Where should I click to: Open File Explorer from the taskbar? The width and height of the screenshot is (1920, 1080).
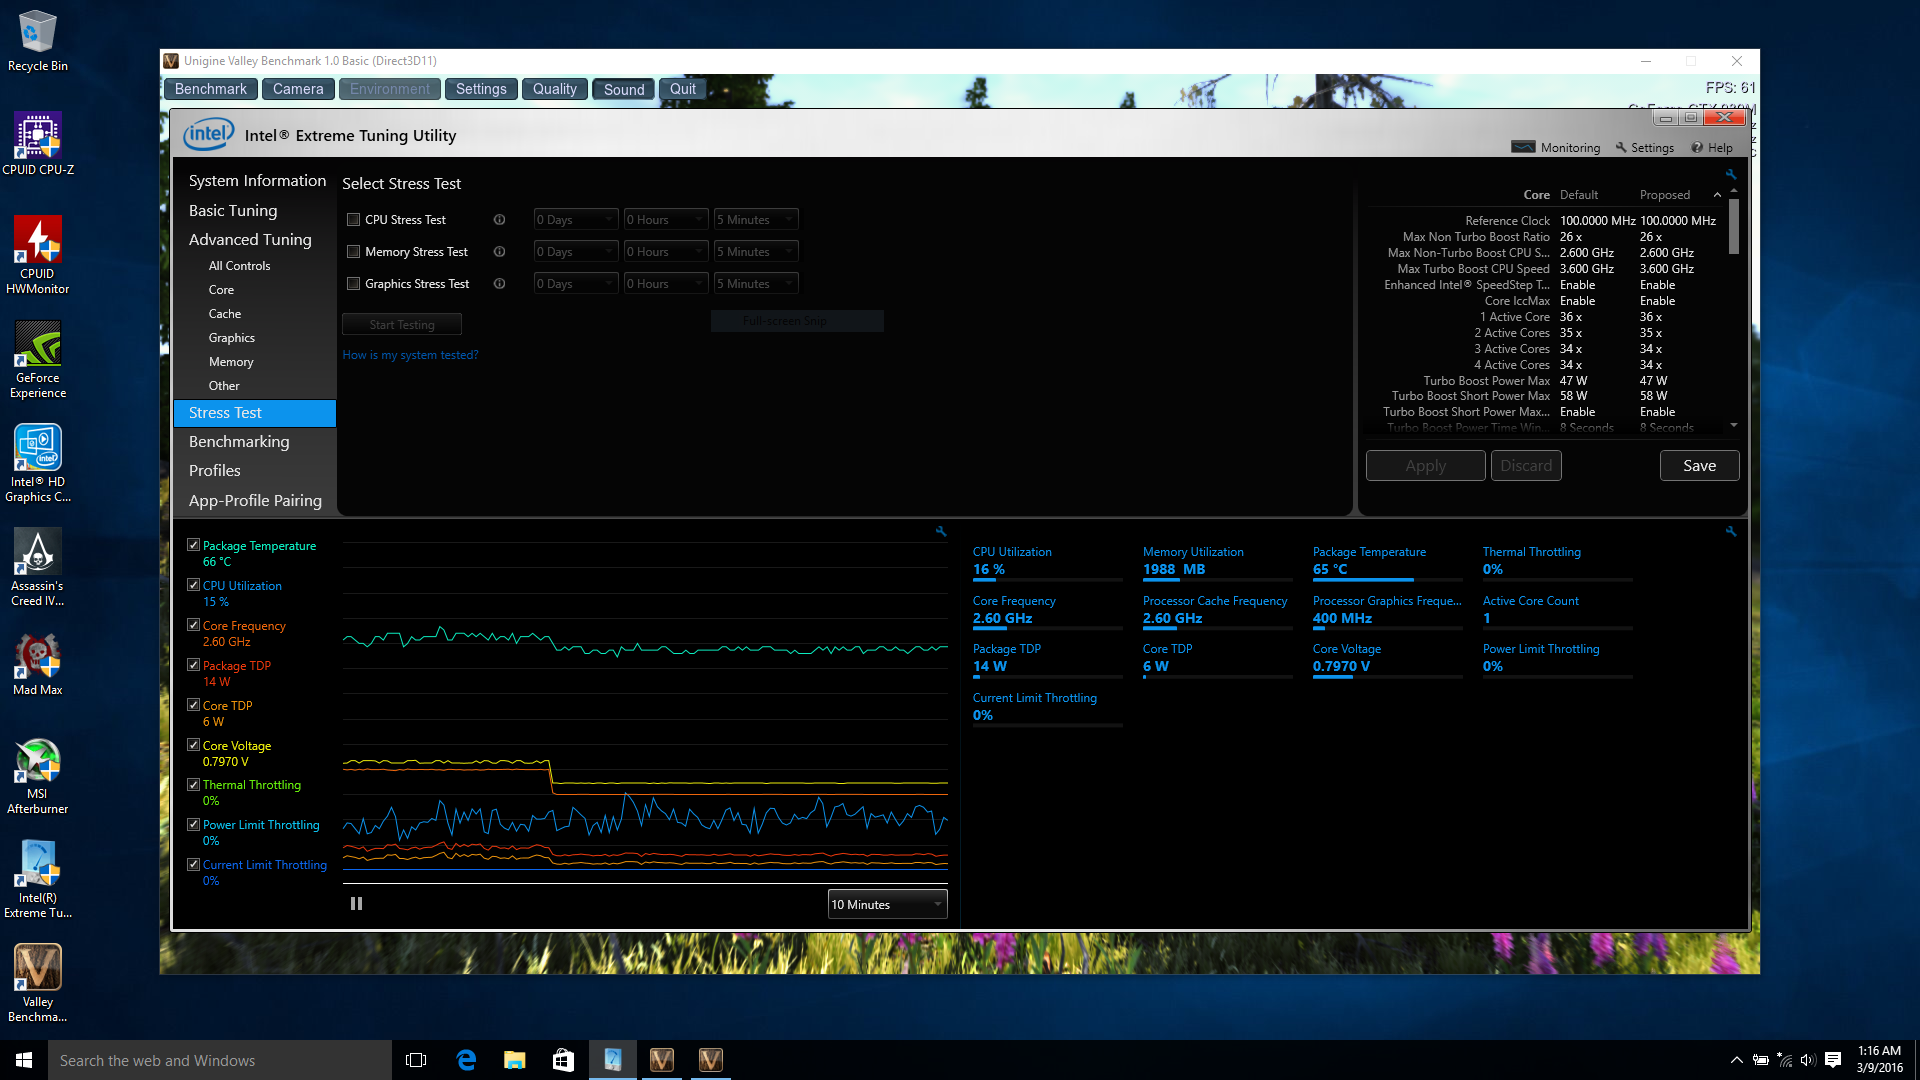tap(515, 1060)
